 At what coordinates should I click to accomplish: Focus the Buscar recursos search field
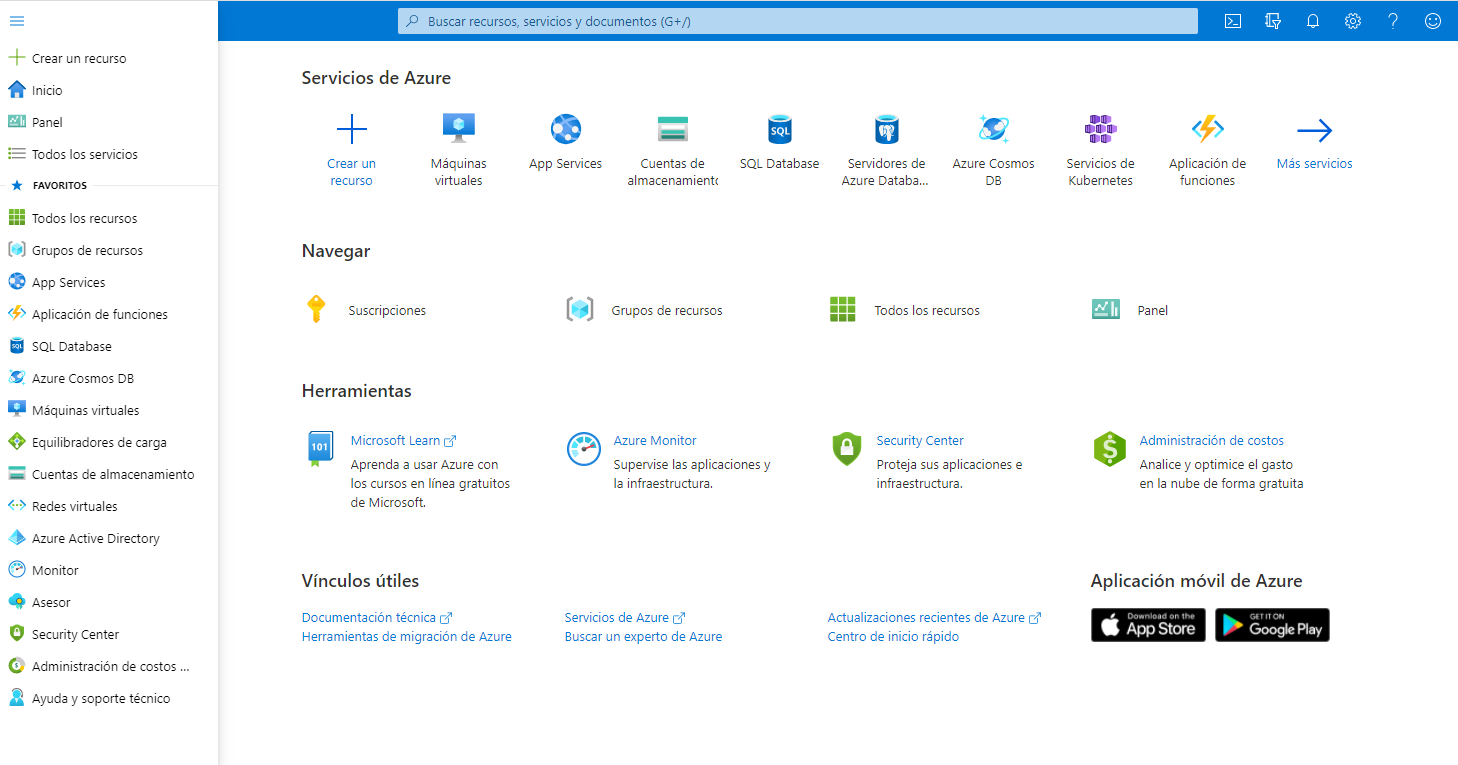click(x=797, y=21)
